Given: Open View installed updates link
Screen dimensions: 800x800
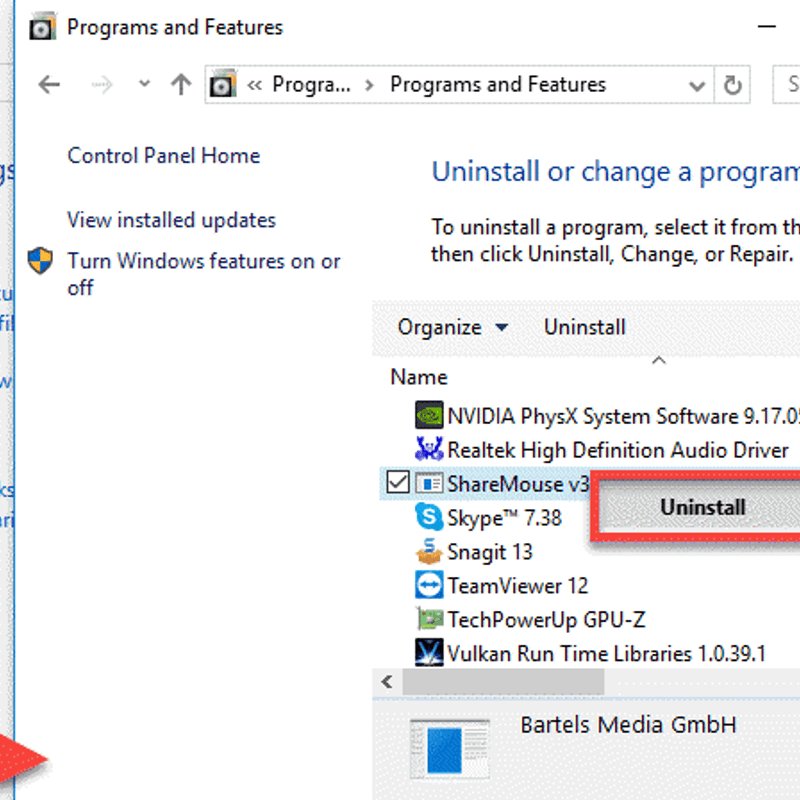Looking at the screenshot, I should (x=171, y=220).
